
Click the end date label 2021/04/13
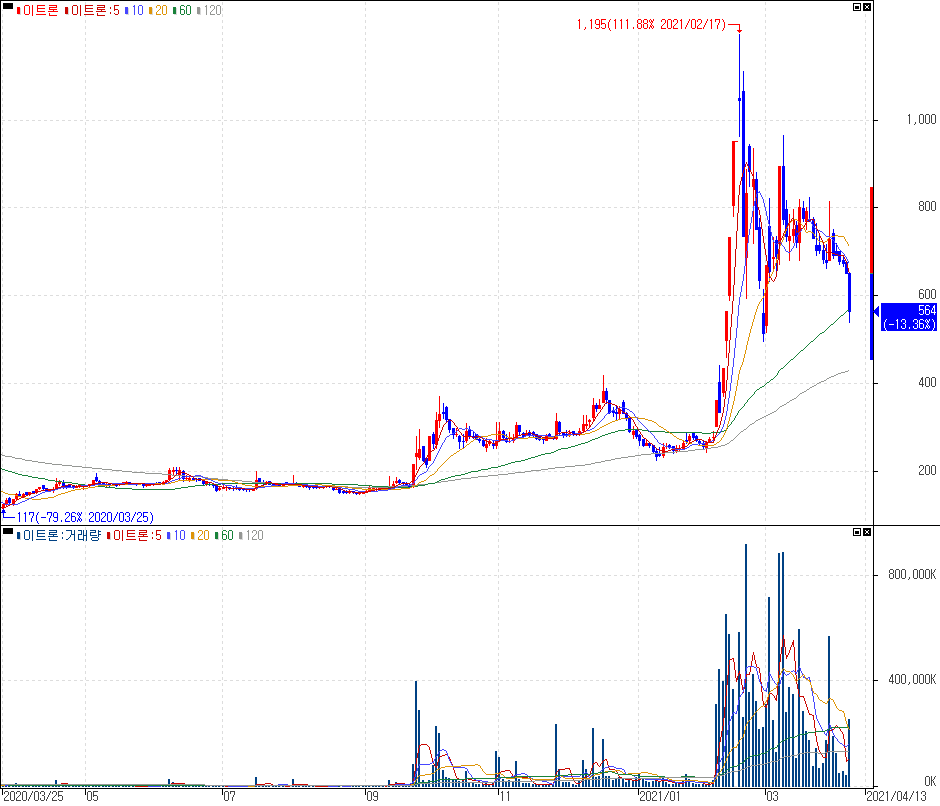(x=897, y=796)
